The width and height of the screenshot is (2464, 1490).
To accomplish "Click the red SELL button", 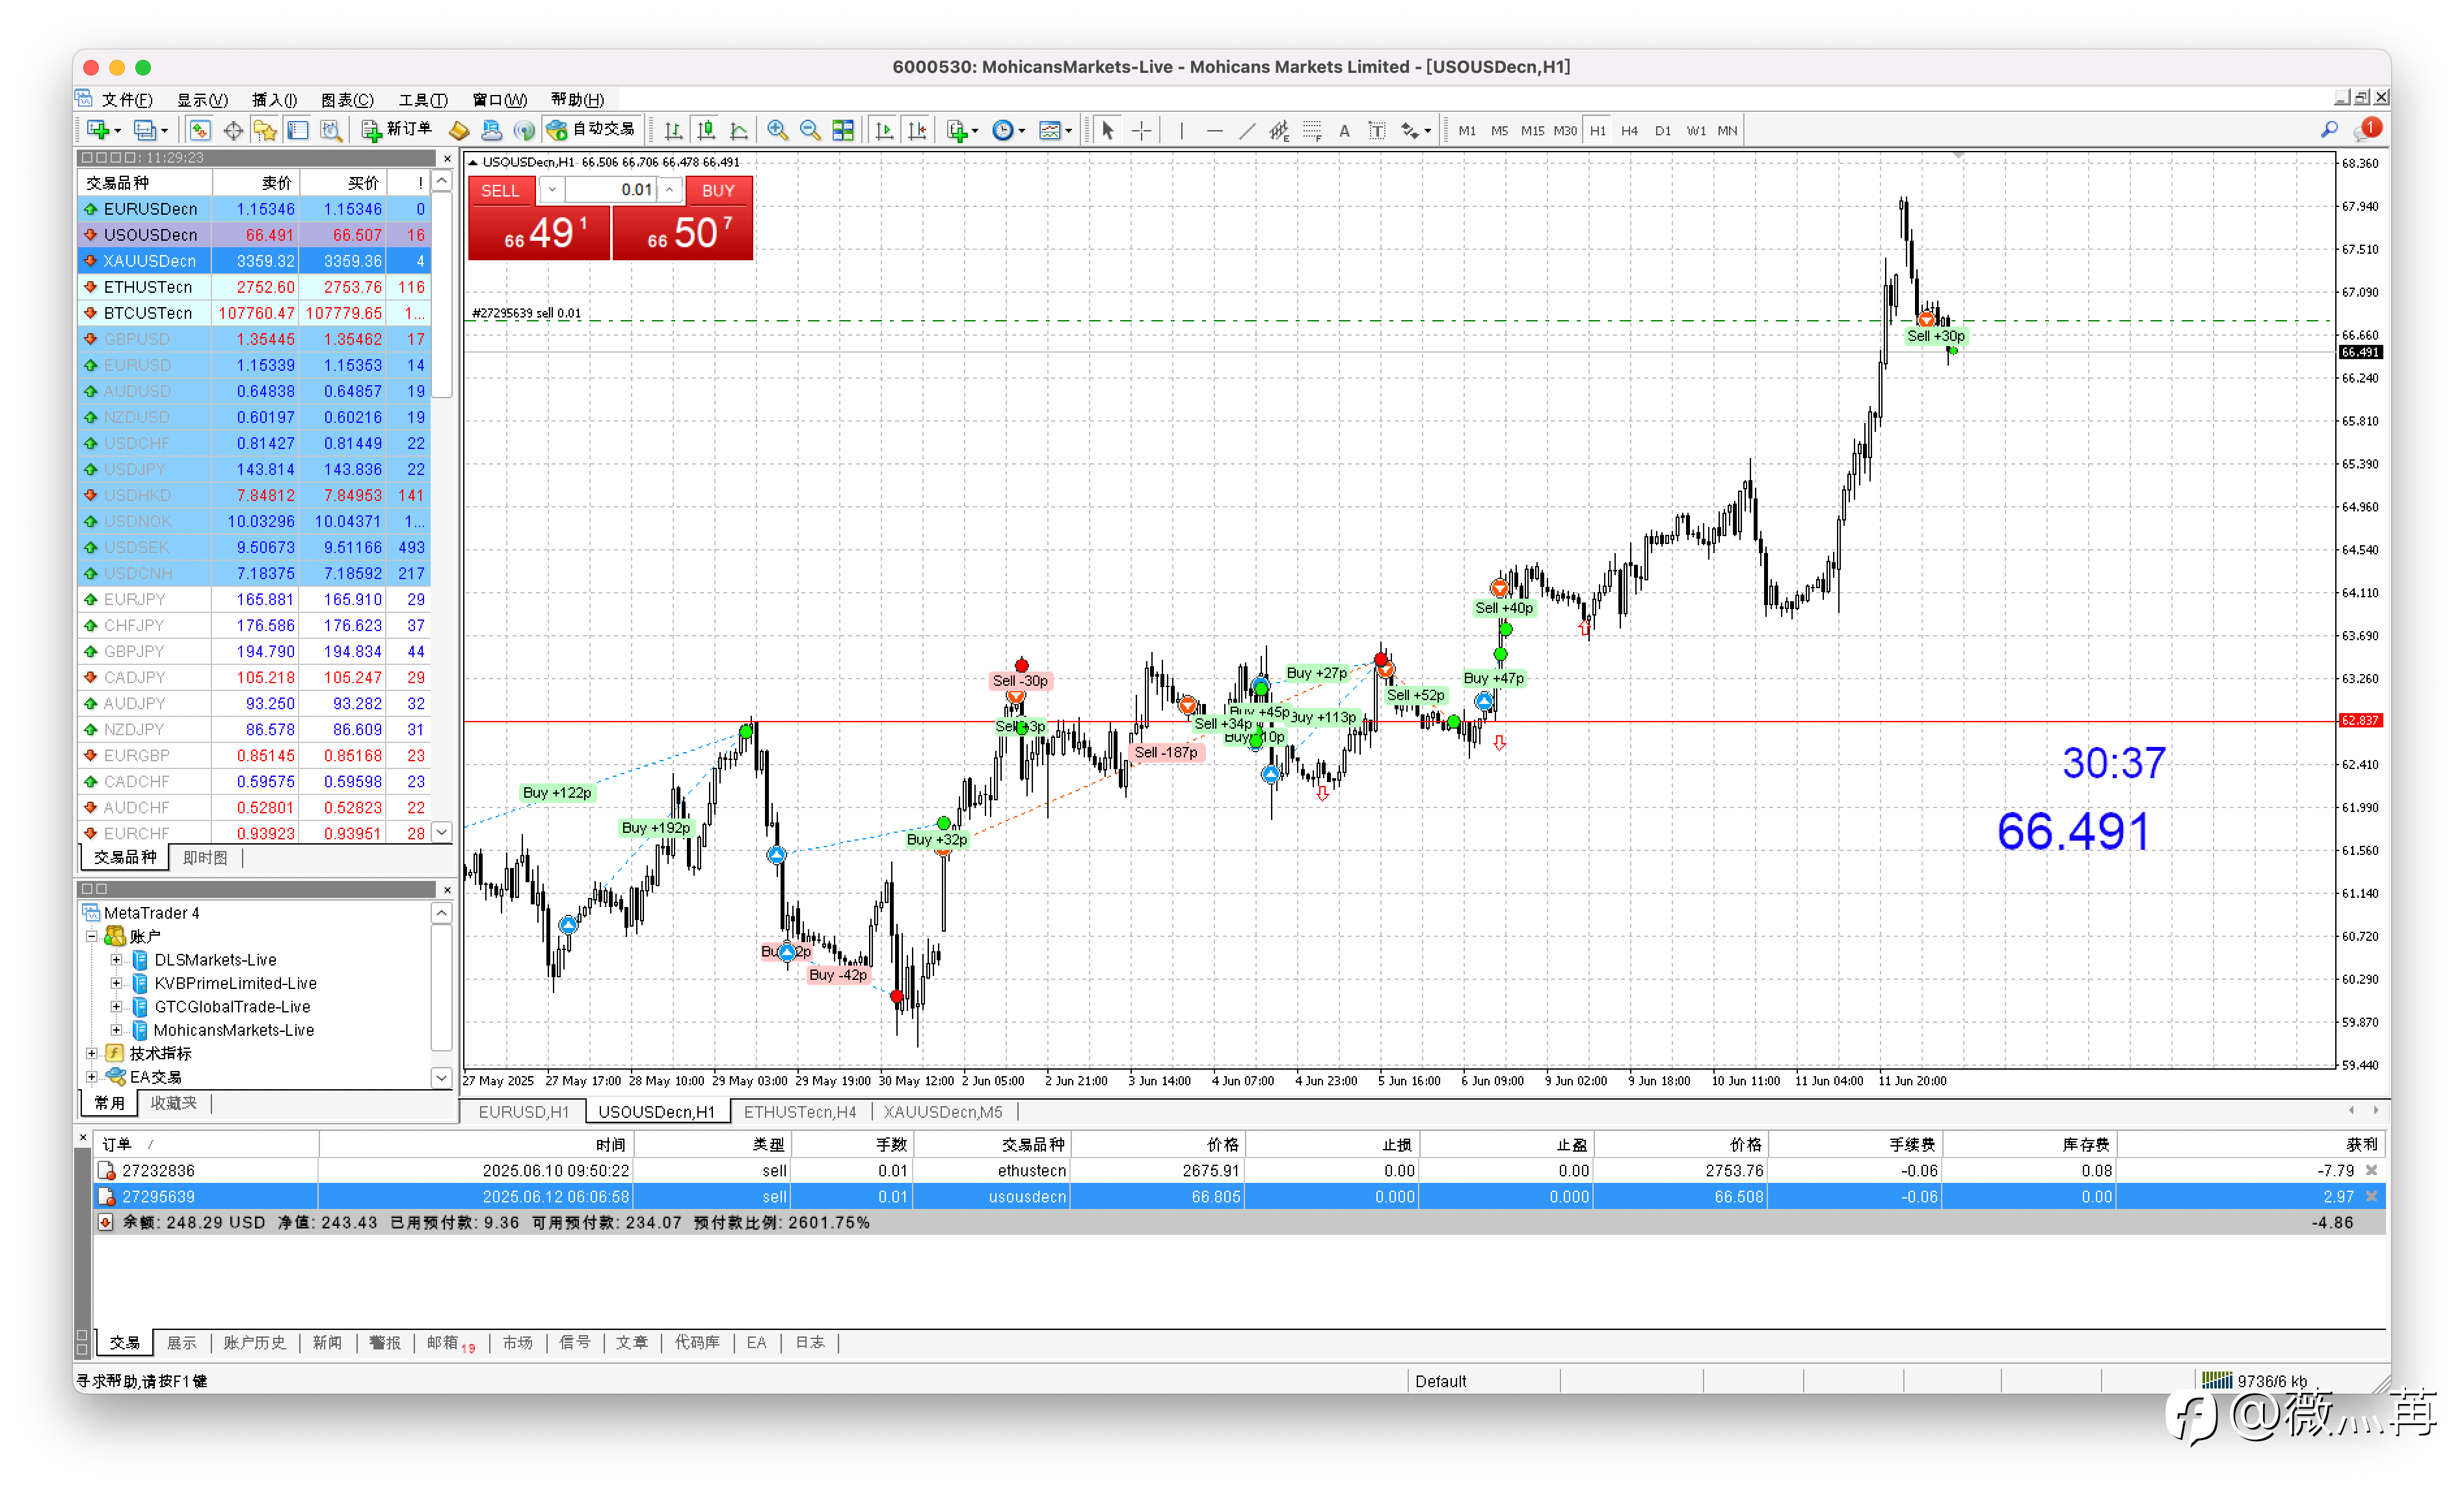I will pyautogui.click(x=500, y=191).
